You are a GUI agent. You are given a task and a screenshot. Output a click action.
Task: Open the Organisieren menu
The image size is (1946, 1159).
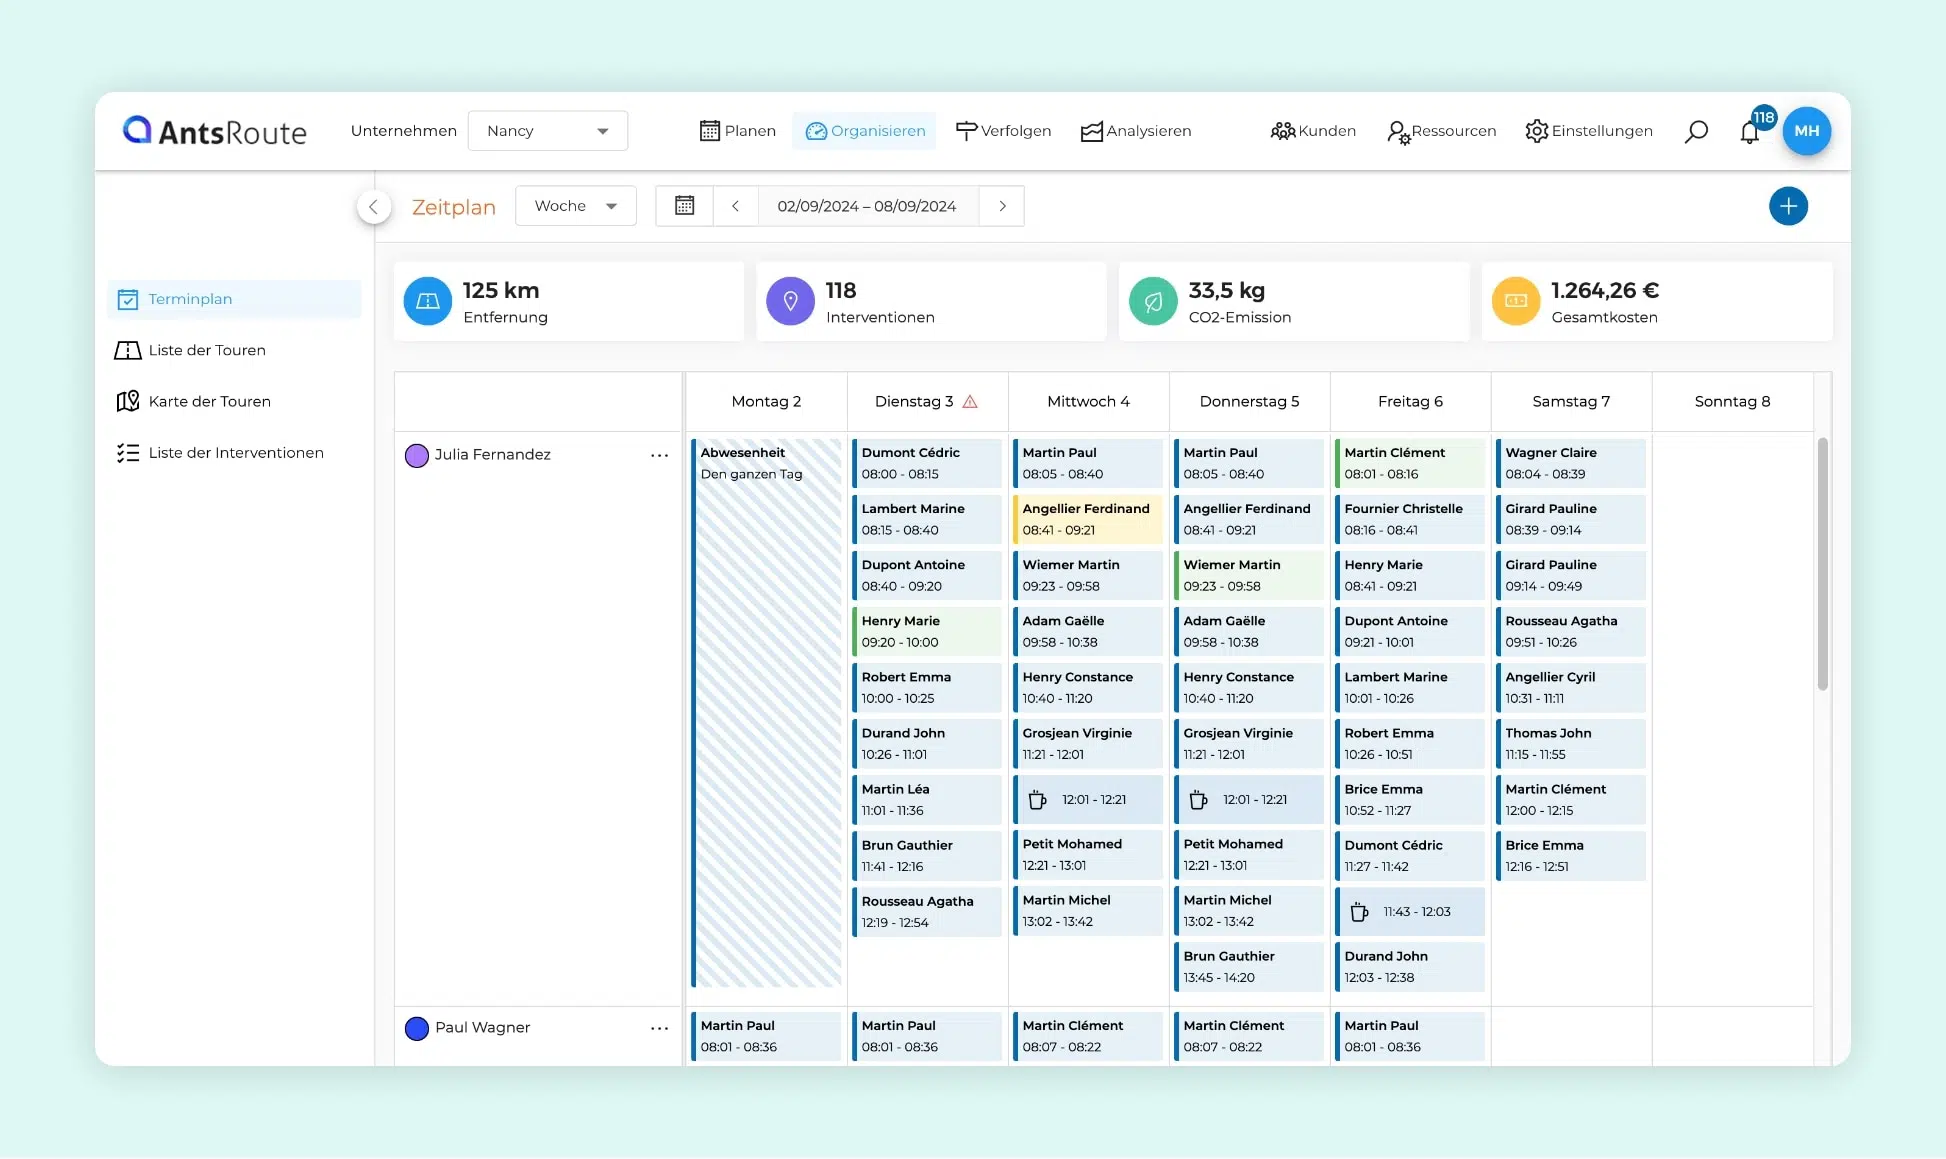click(x=865, y=131)
